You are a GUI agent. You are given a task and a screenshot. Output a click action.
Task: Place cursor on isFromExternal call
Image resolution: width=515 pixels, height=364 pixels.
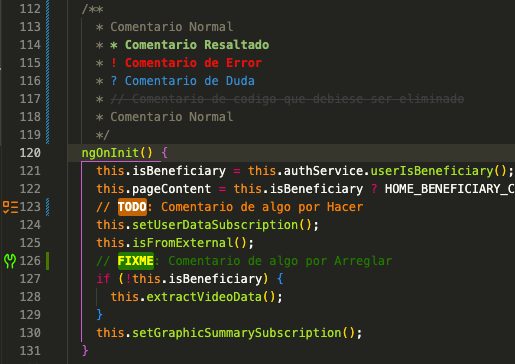point(183,243)
